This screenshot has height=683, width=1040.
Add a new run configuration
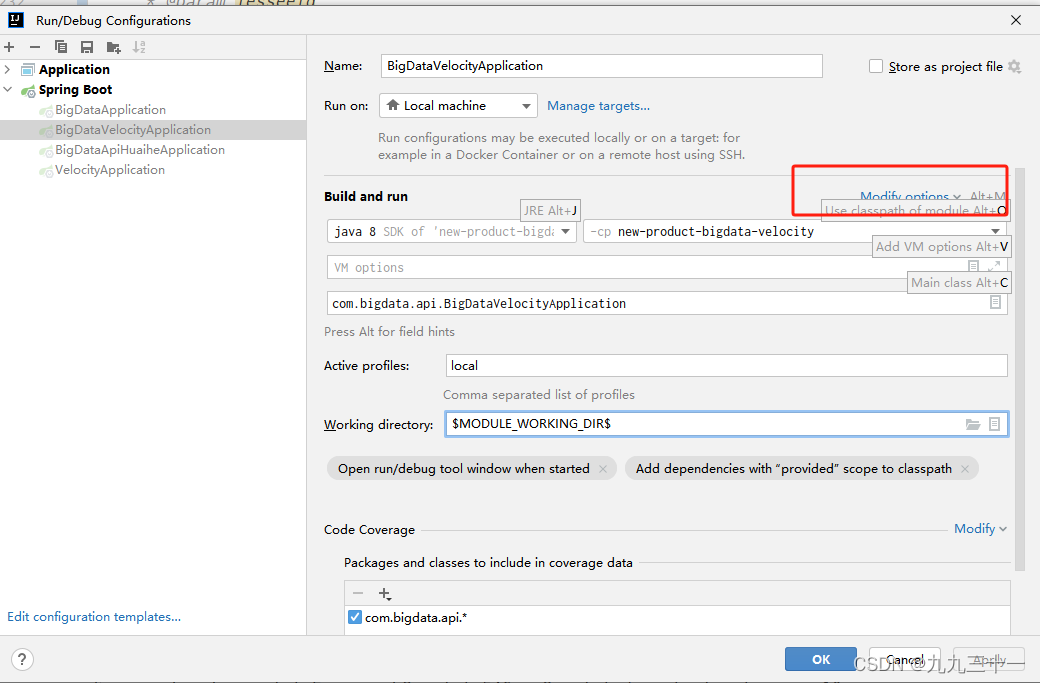tap(9, 47)
